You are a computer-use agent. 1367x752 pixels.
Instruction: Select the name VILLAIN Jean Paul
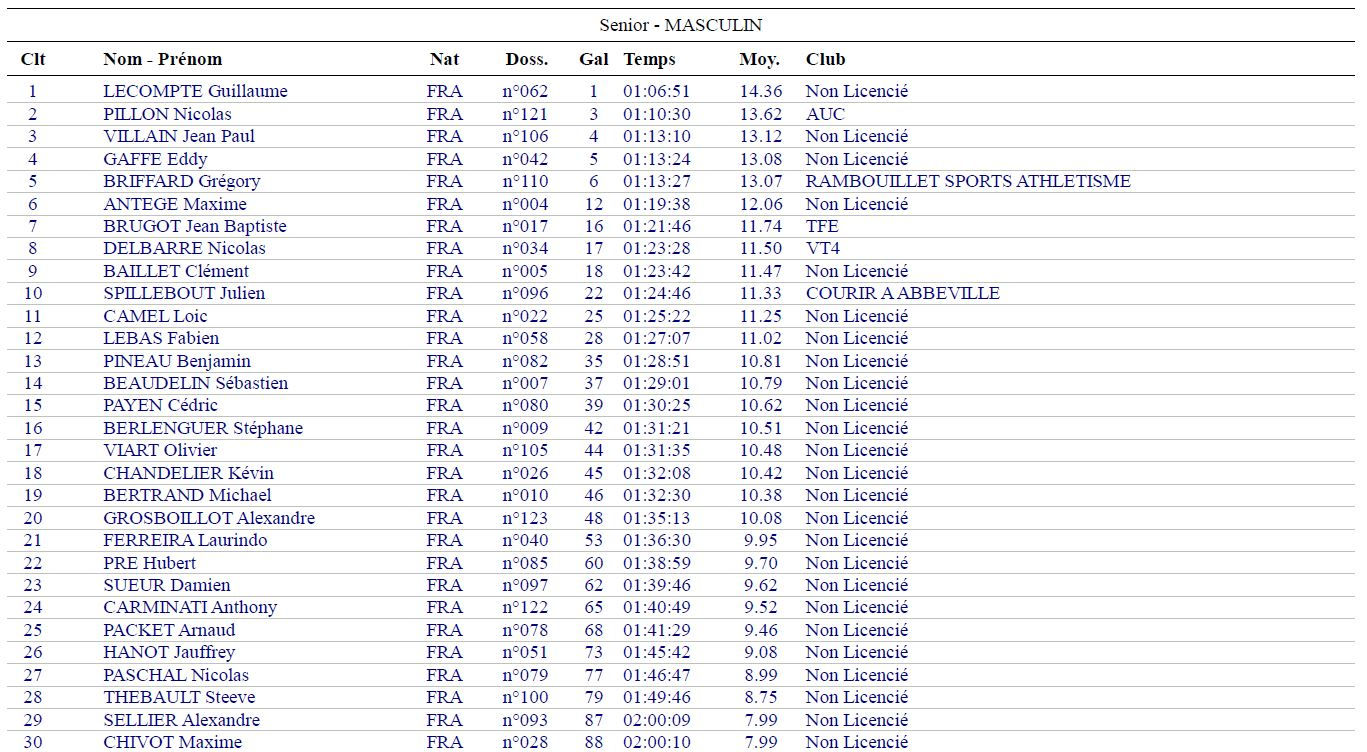tap(179, 136)
